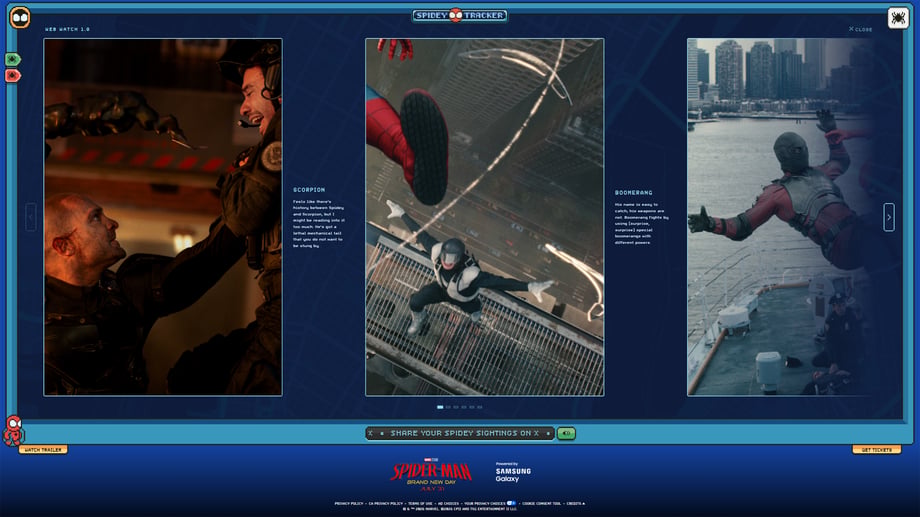Open the CA Privacy Policy footer link
Image resolution: width=920 pixels, height=517 pixels.
tap(385, 504)
